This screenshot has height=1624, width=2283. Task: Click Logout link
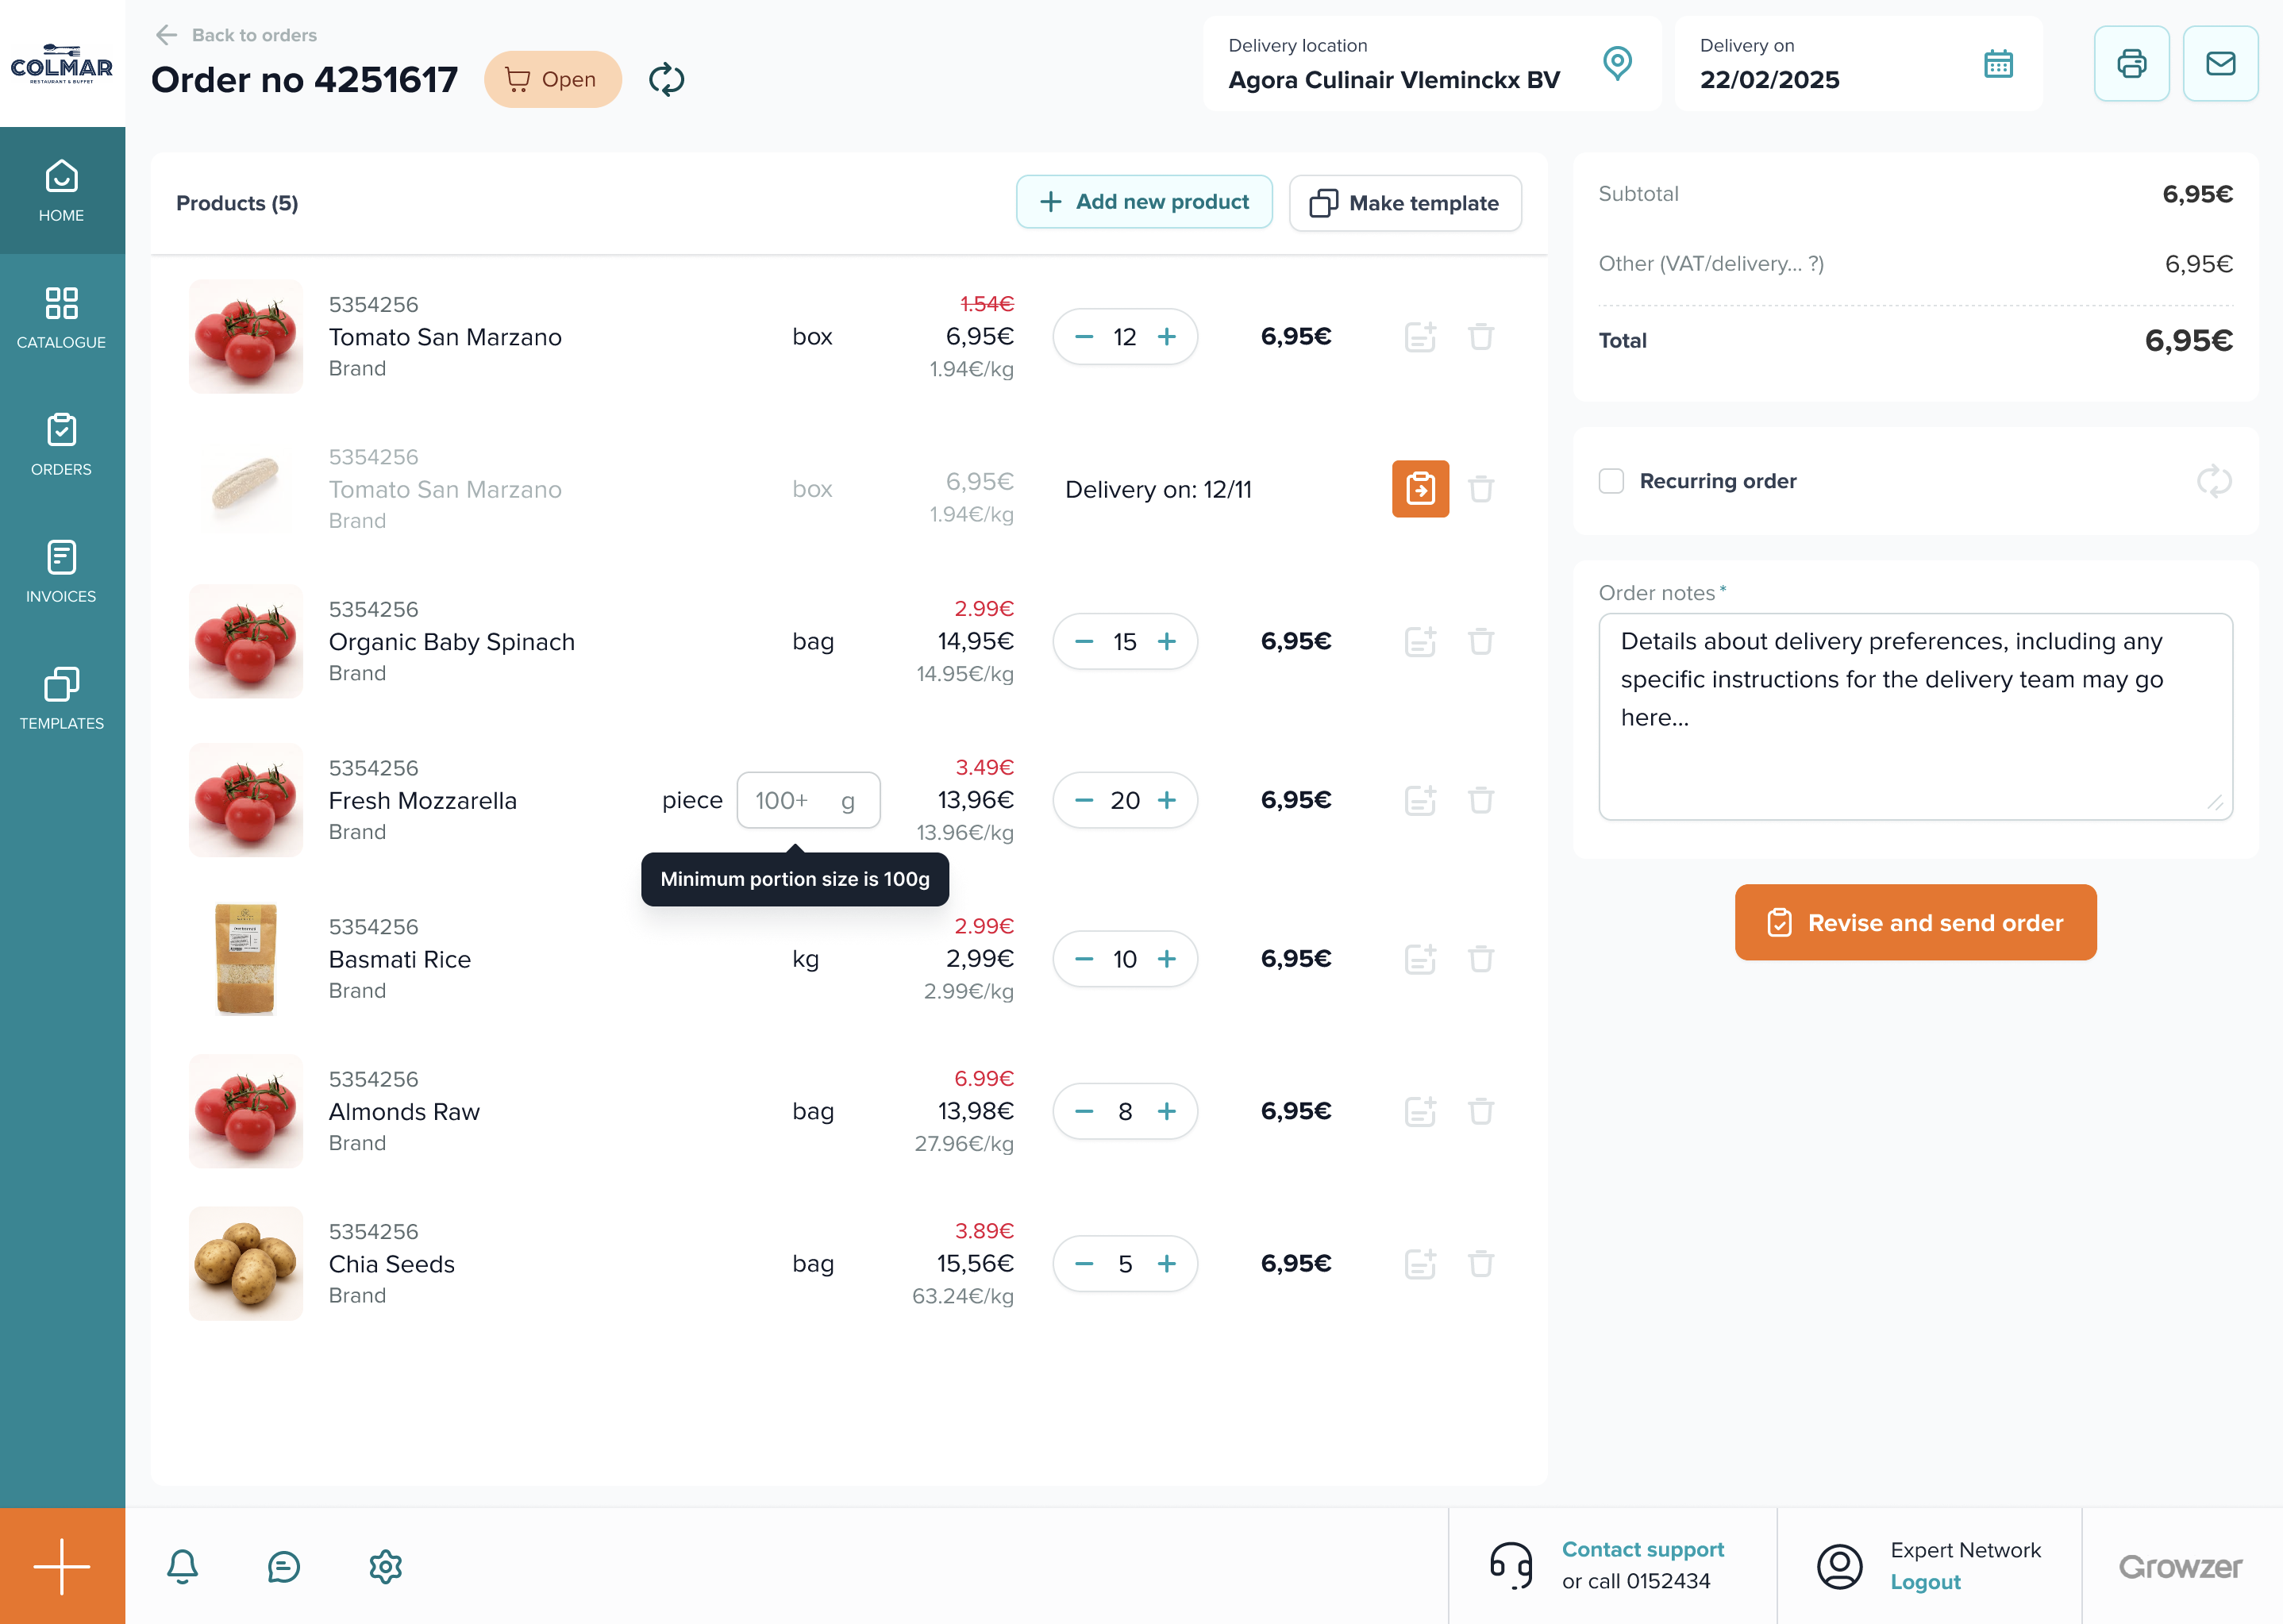[1925, 1582]
